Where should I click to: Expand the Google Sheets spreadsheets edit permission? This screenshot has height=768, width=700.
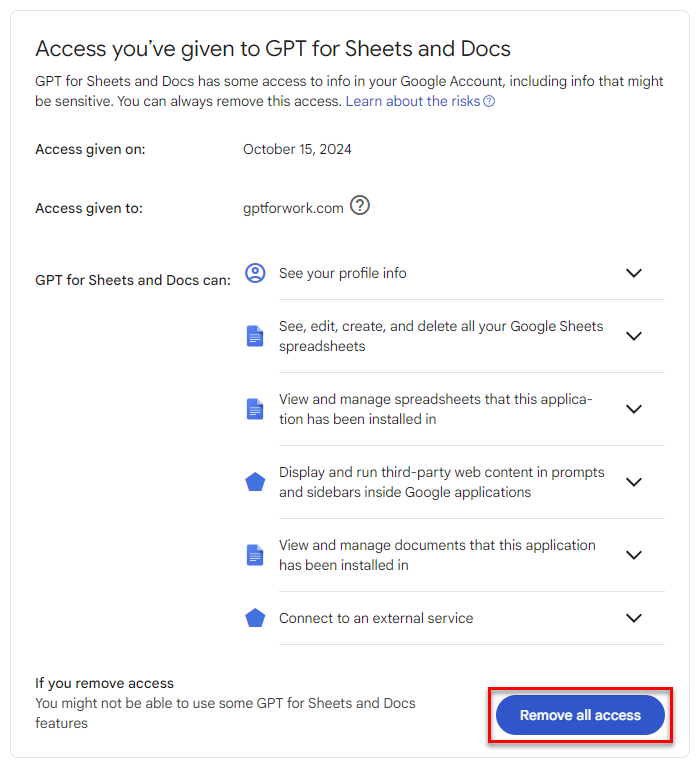point(633,336)
